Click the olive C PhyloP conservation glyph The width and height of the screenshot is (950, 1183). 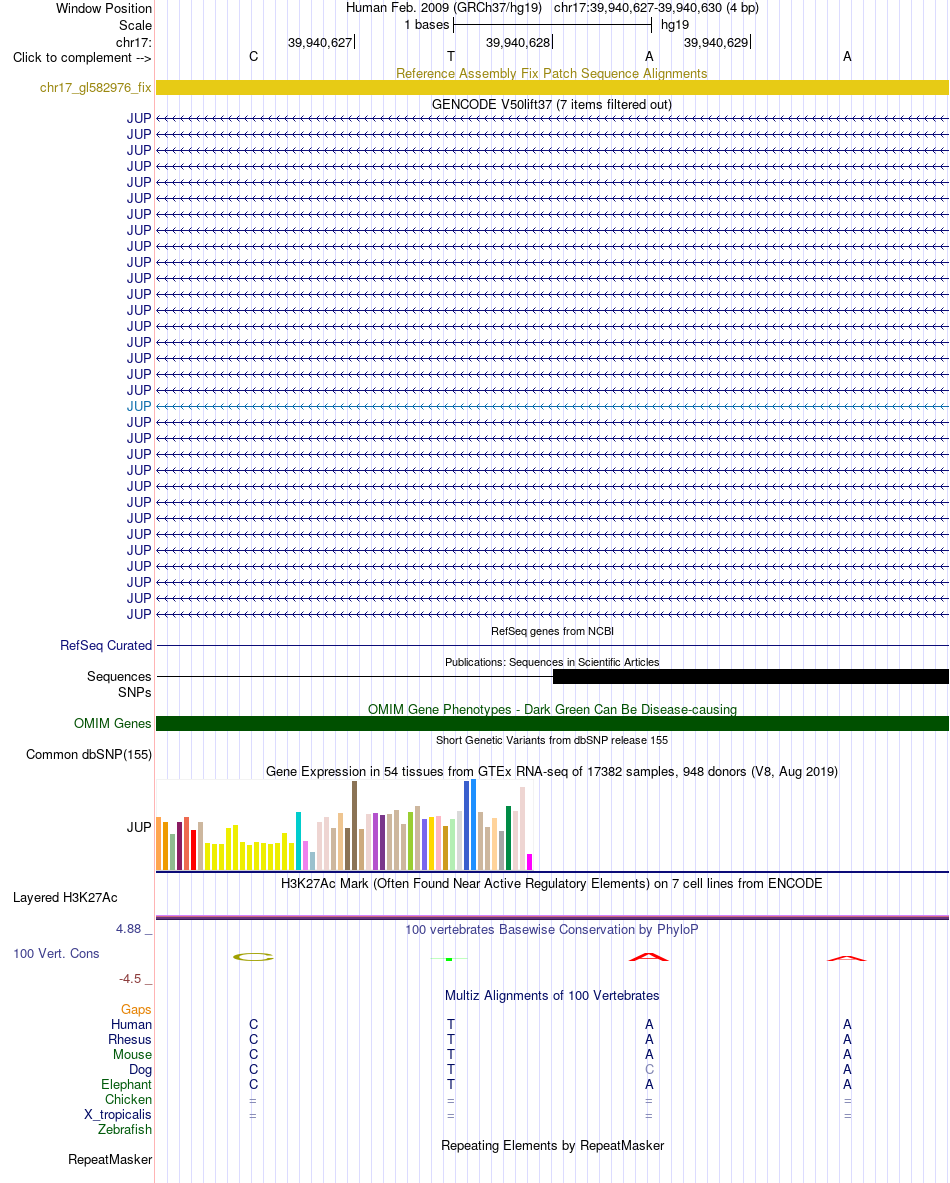pyautogui.click(x=254, y=957)
